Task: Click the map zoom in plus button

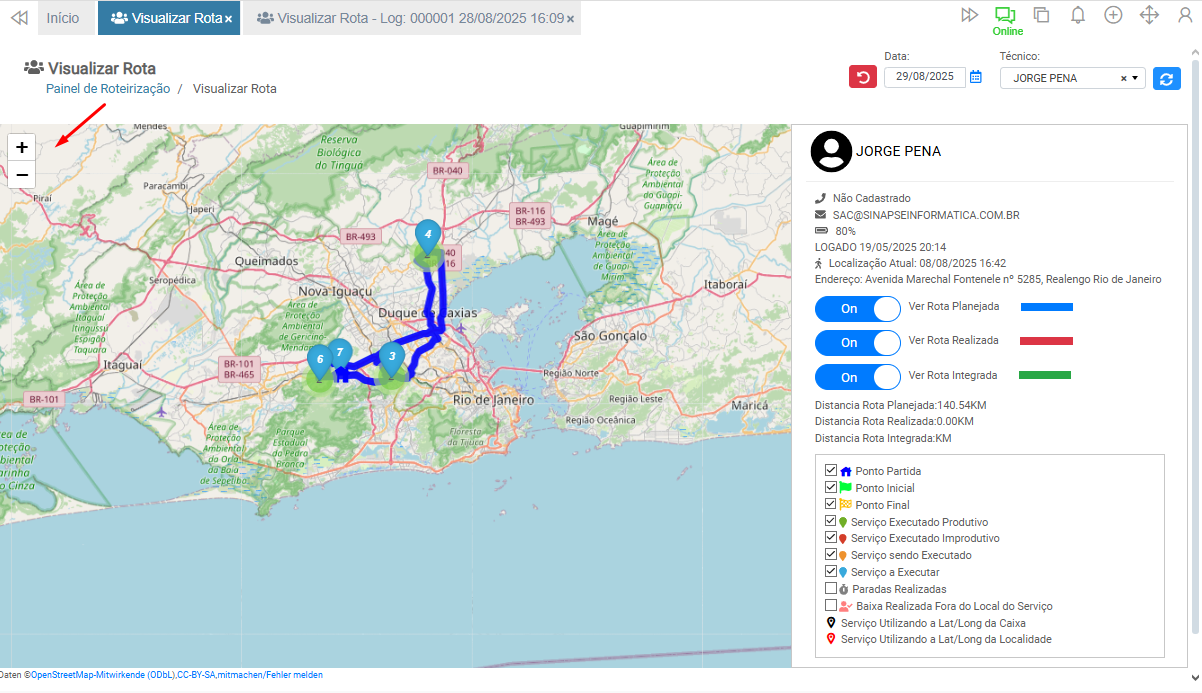Action: 21,147
